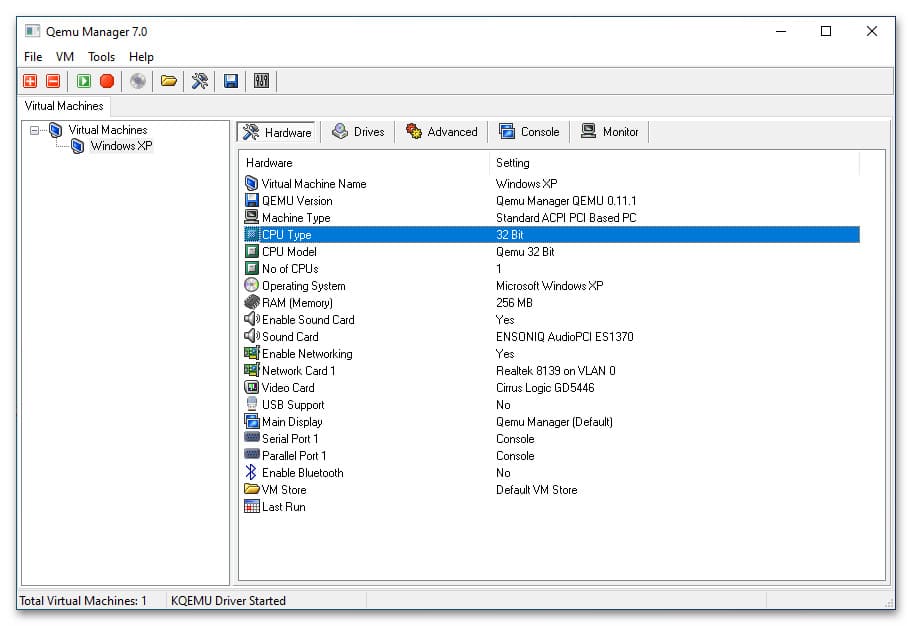Viewport: 912px width, 626px height.
Task: Click the 'Qemu 32 Bit' setting value
Action: [x=525, y=252]
